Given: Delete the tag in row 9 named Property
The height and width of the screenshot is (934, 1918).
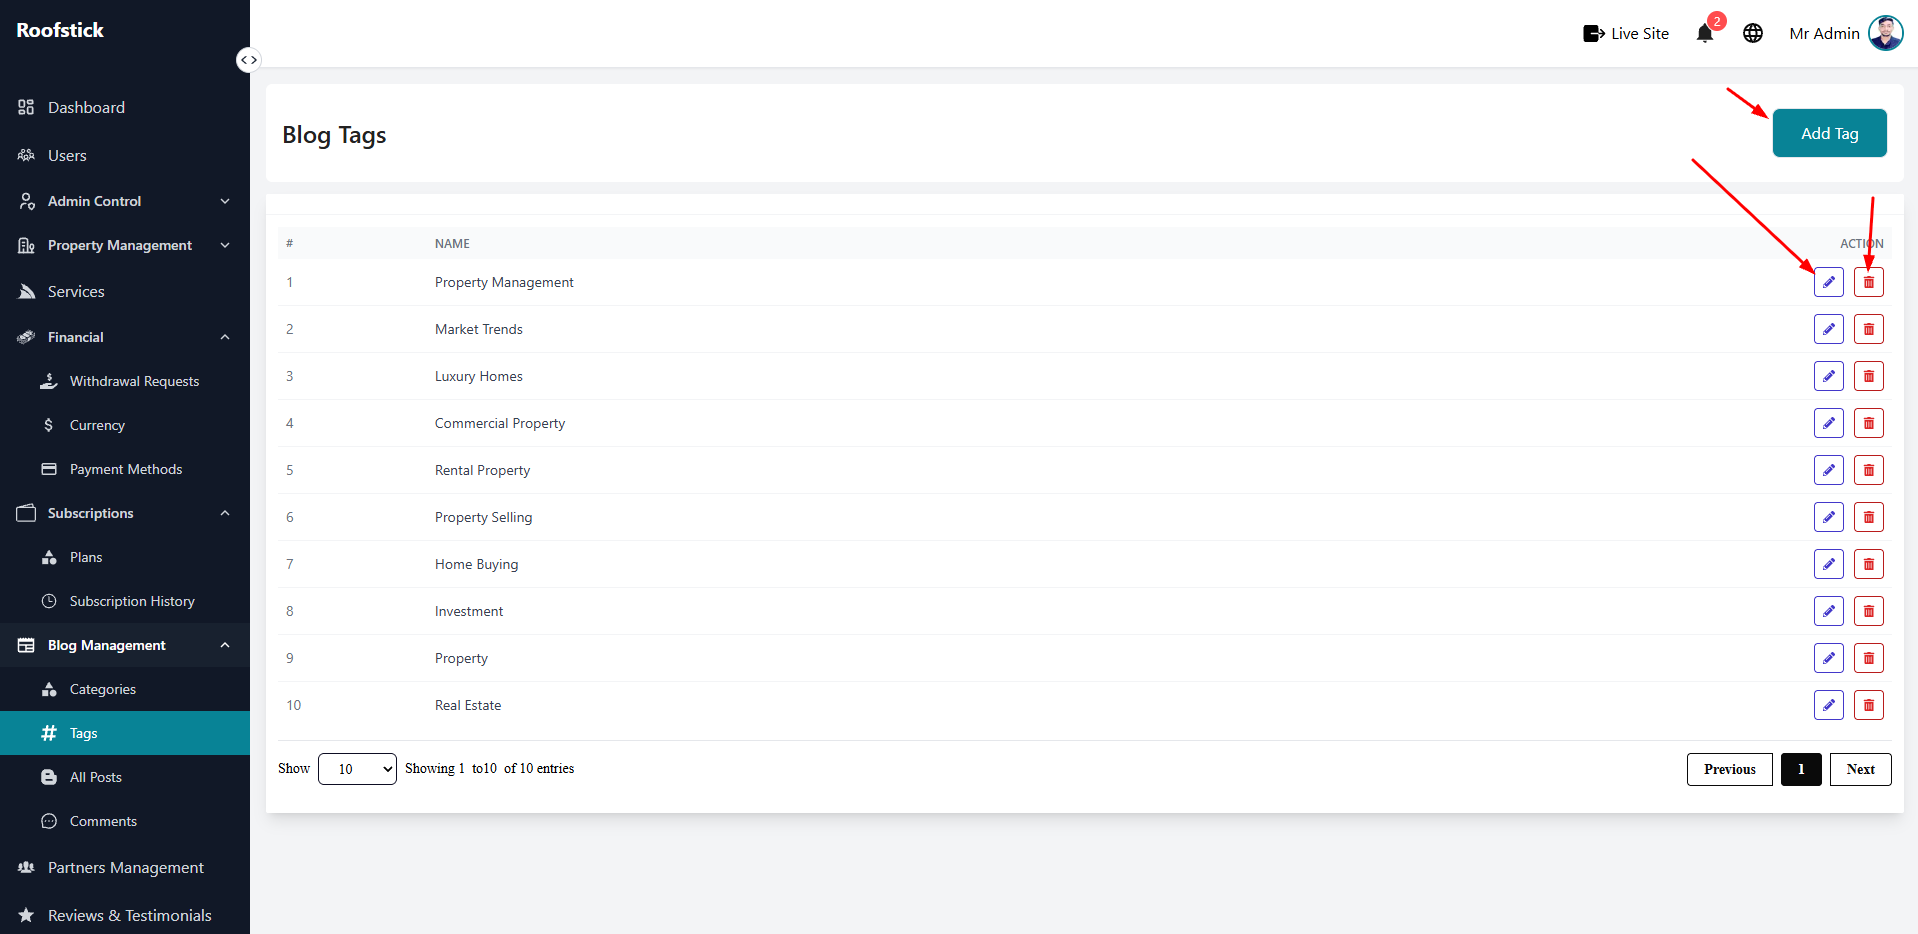Looking at the screenshot, I should pos(1868,658).
